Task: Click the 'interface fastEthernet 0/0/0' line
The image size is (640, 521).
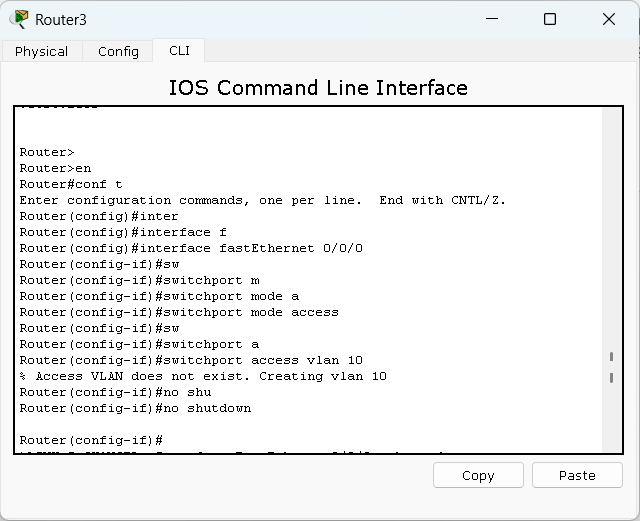Action: (x=191, y=248)
